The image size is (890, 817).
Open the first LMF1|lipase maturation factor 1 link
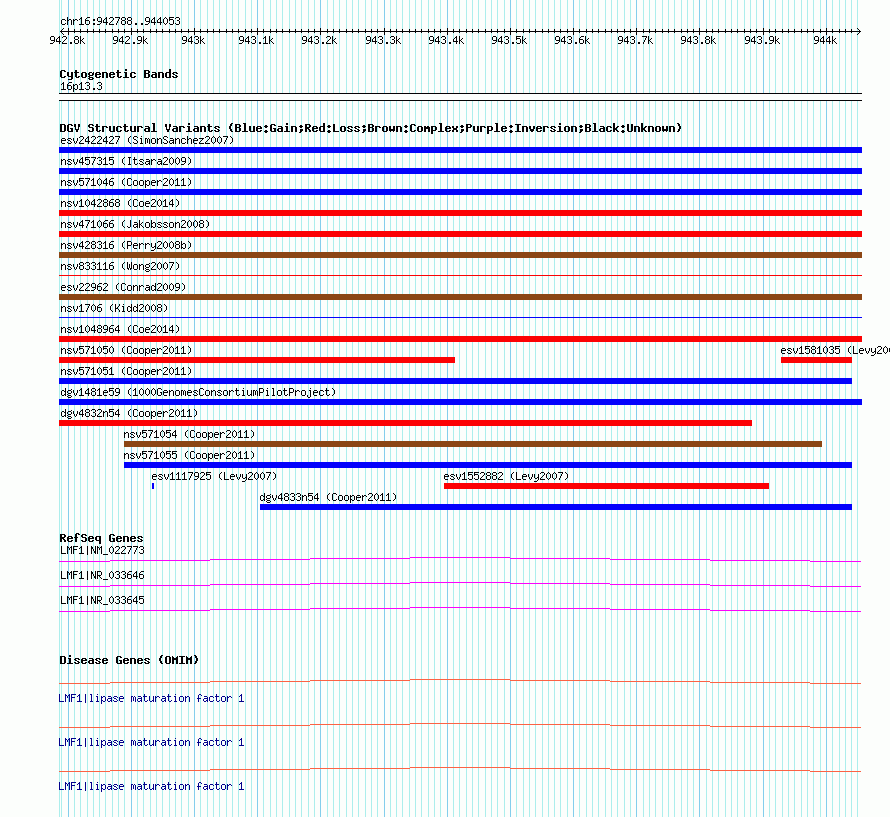click(x=152, y=698)
